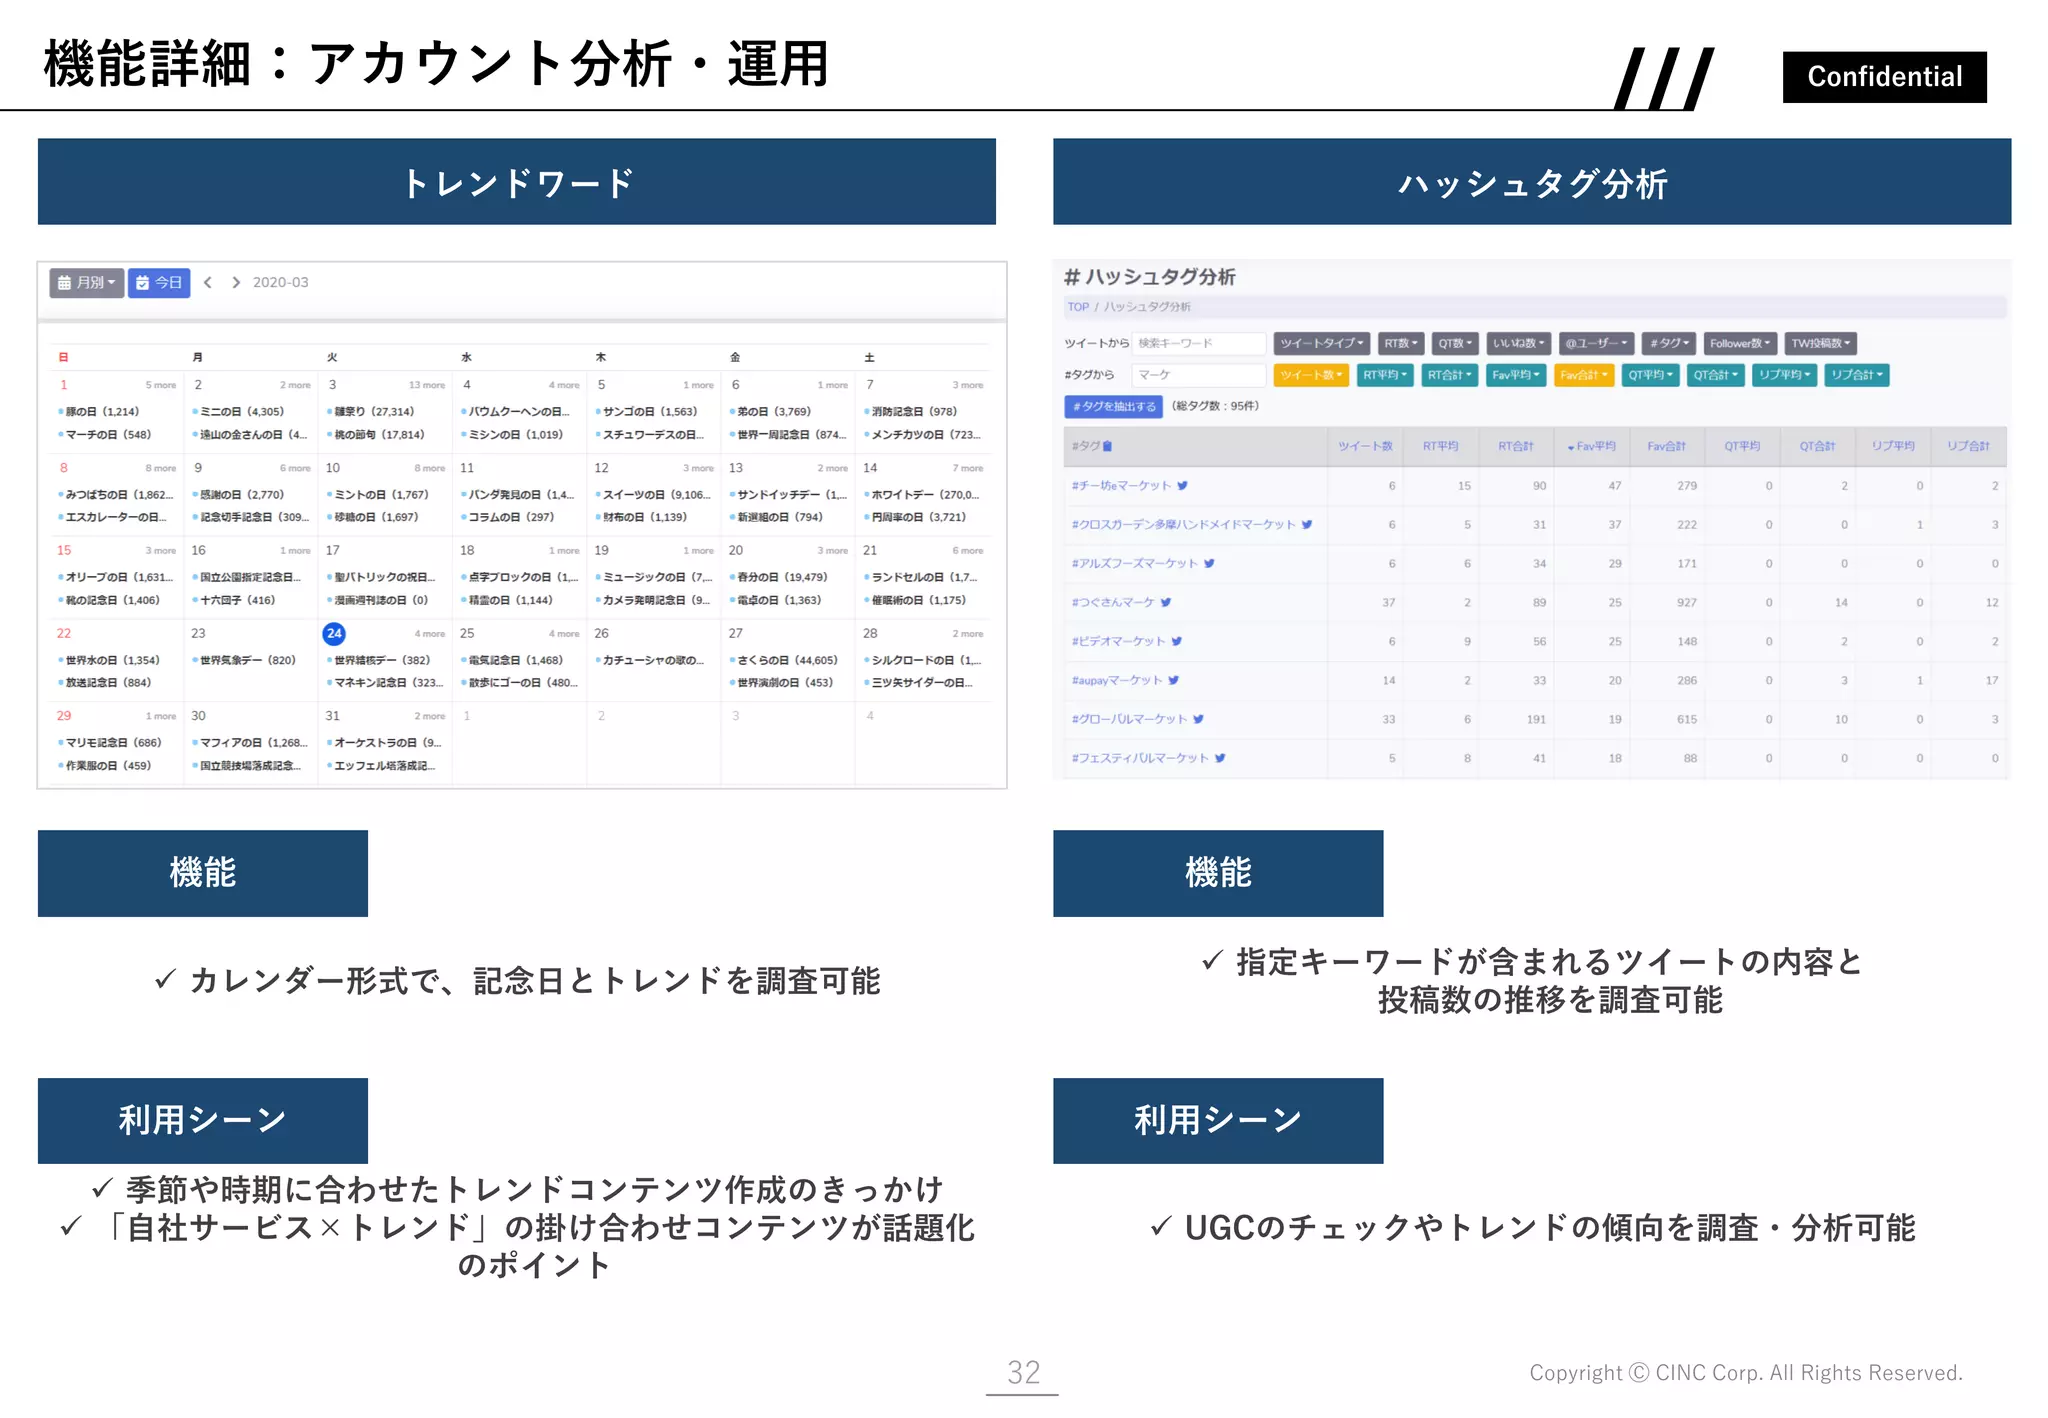Click the 今日 today button with calendar icon

coord(159,283)
